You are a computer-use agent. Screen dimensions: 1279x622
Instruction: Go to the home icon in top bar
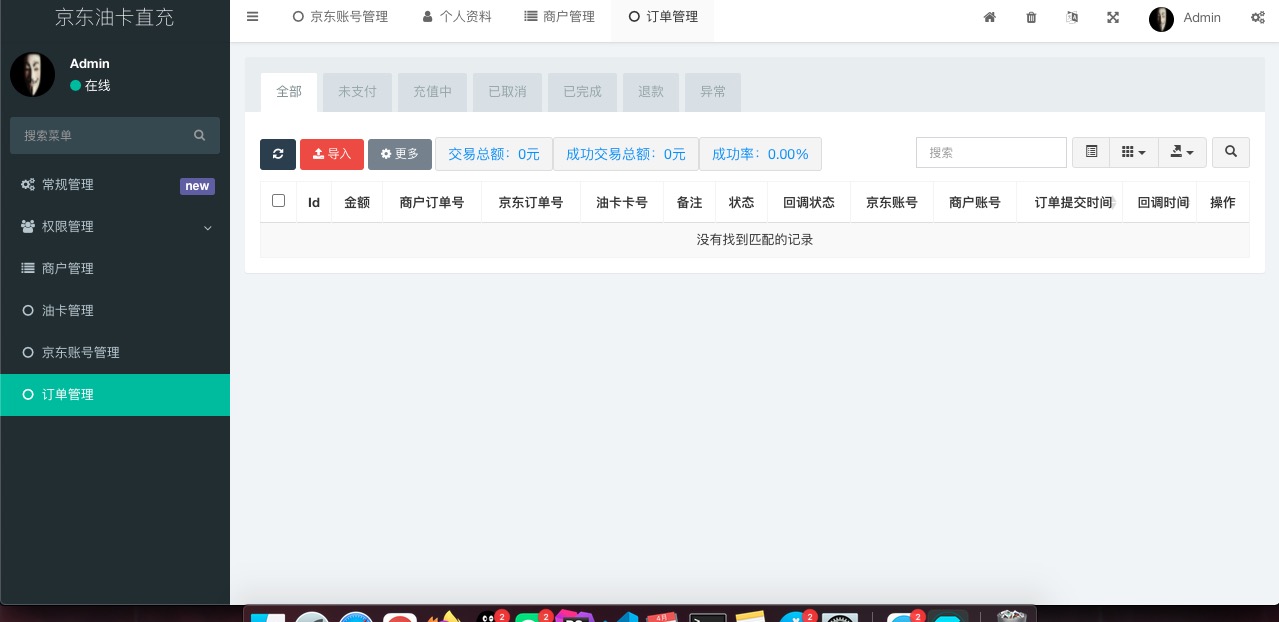pos(989,17)
